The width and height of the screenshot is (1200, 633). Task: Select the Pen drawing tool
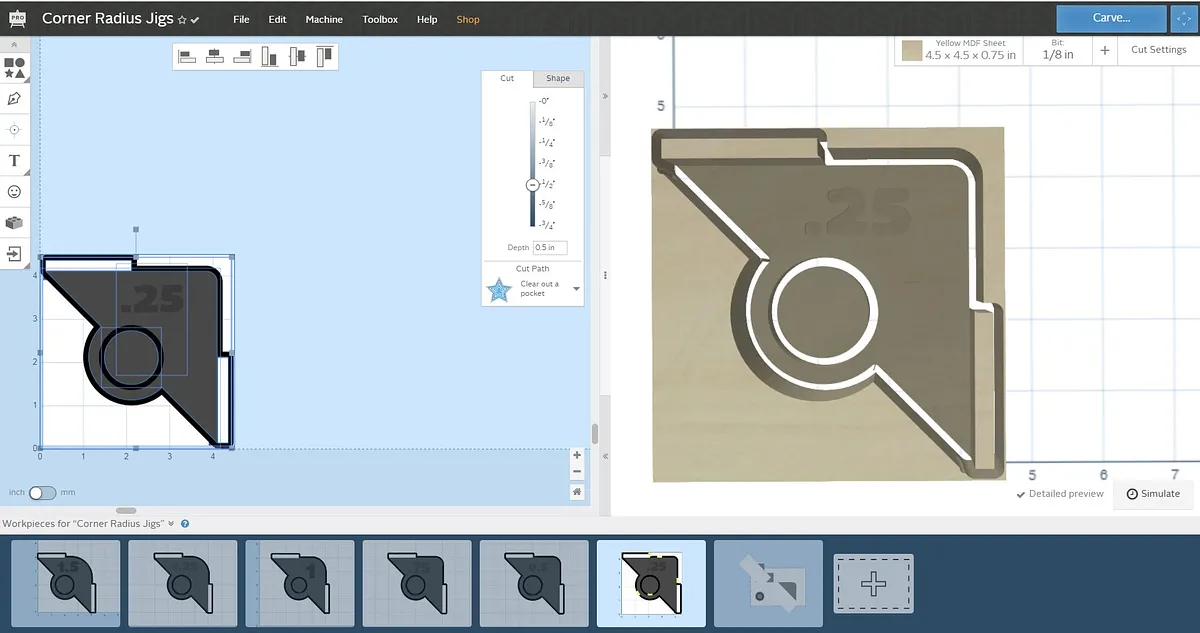pyautogui.click(x=14, y=99)
